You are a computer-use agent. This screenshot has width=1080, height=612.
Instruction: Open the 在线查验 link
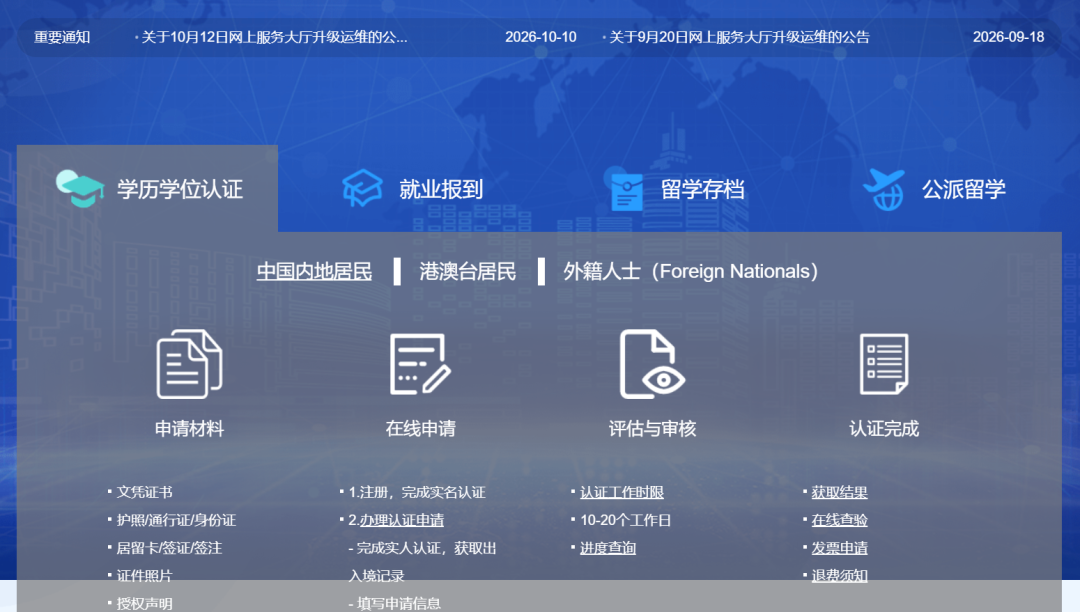tap(839, 520)
